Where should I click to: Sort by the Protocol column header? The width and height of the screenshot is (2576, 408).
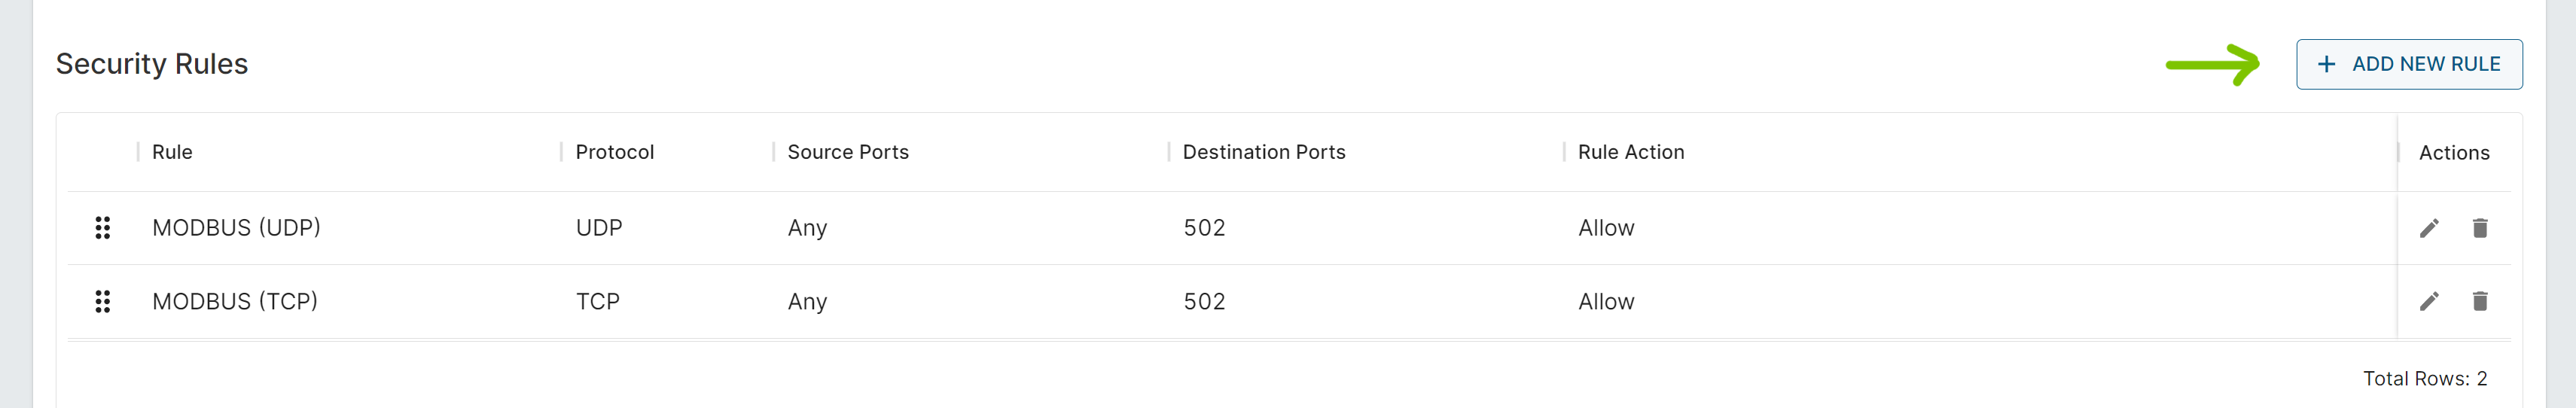614,152
